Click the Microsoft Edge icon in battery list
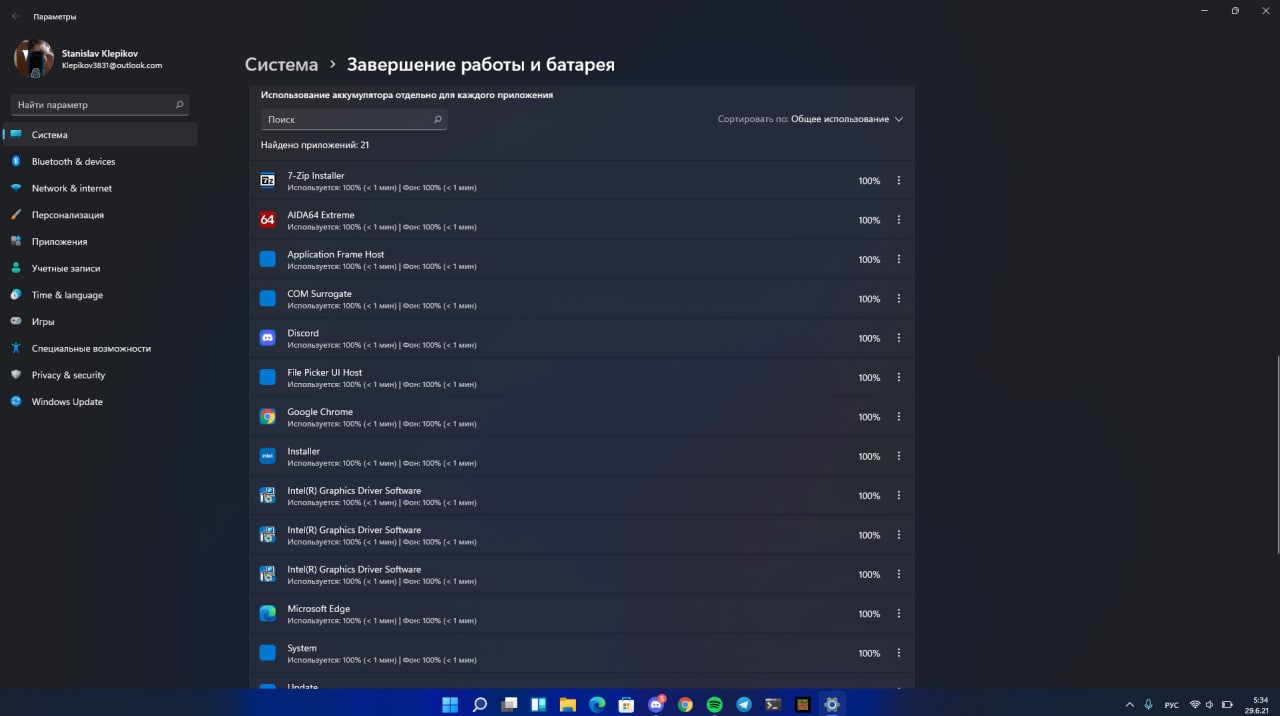 (267, 614)
